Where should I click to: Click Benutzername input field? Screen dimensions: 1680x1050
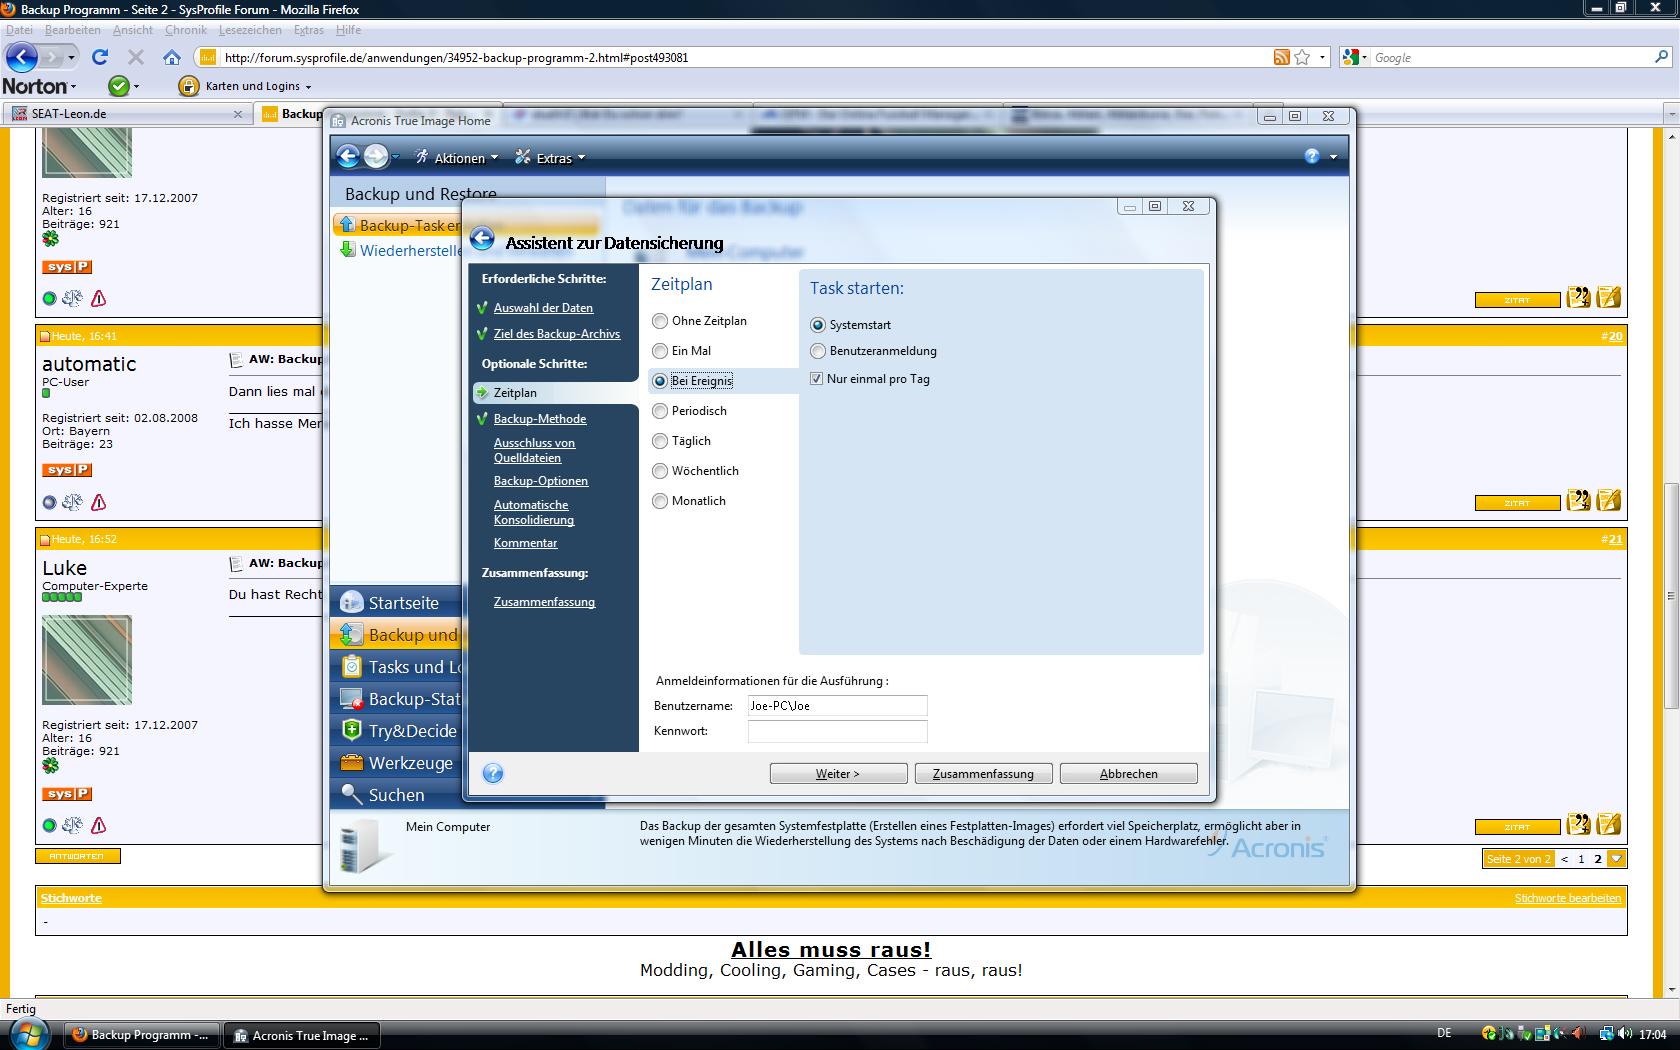838,705
